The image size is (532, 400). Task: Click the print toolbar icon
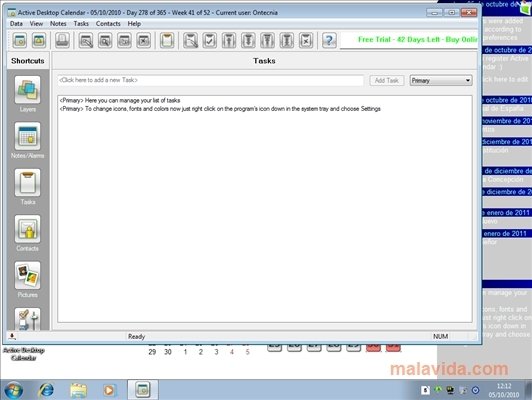click(x=62, y=40)
